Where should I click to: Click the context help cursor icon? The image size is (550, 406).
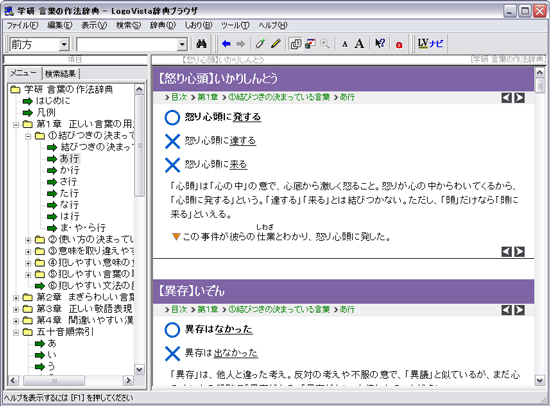point(380,44)
